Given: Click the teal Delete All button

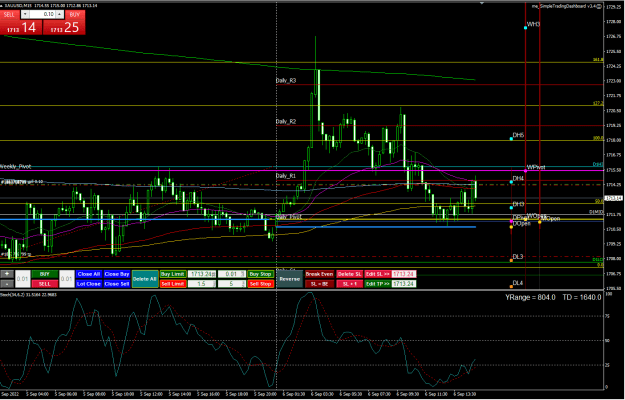Looking at the screenshot, I should pyautogui.click(x=145, y=279).
